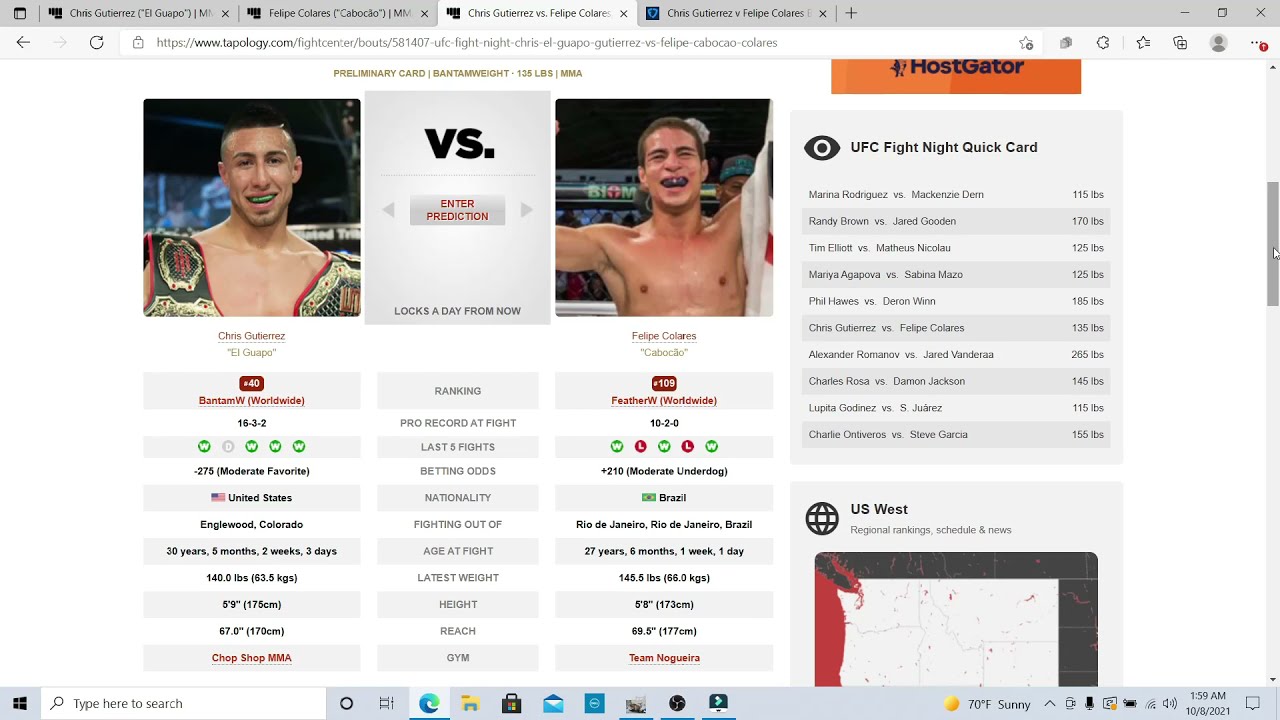Open File Explorer from taskbar

click(x=470, y=703)
